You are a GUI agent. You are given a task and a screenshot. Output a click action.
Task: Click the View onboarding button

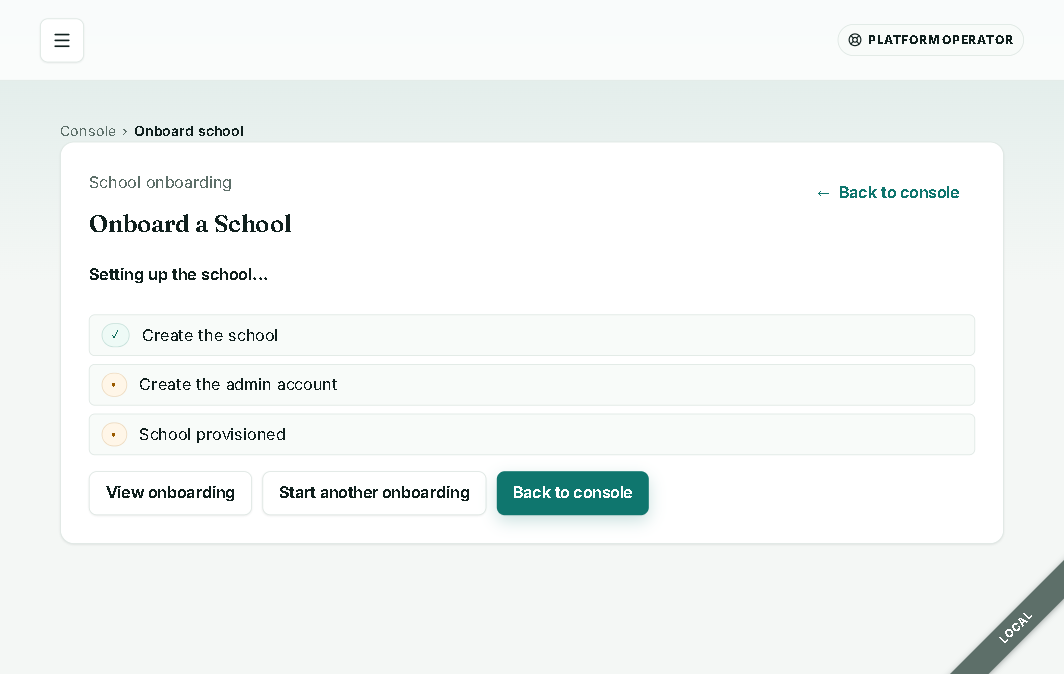pyautogui.click(x=170, y=493)
